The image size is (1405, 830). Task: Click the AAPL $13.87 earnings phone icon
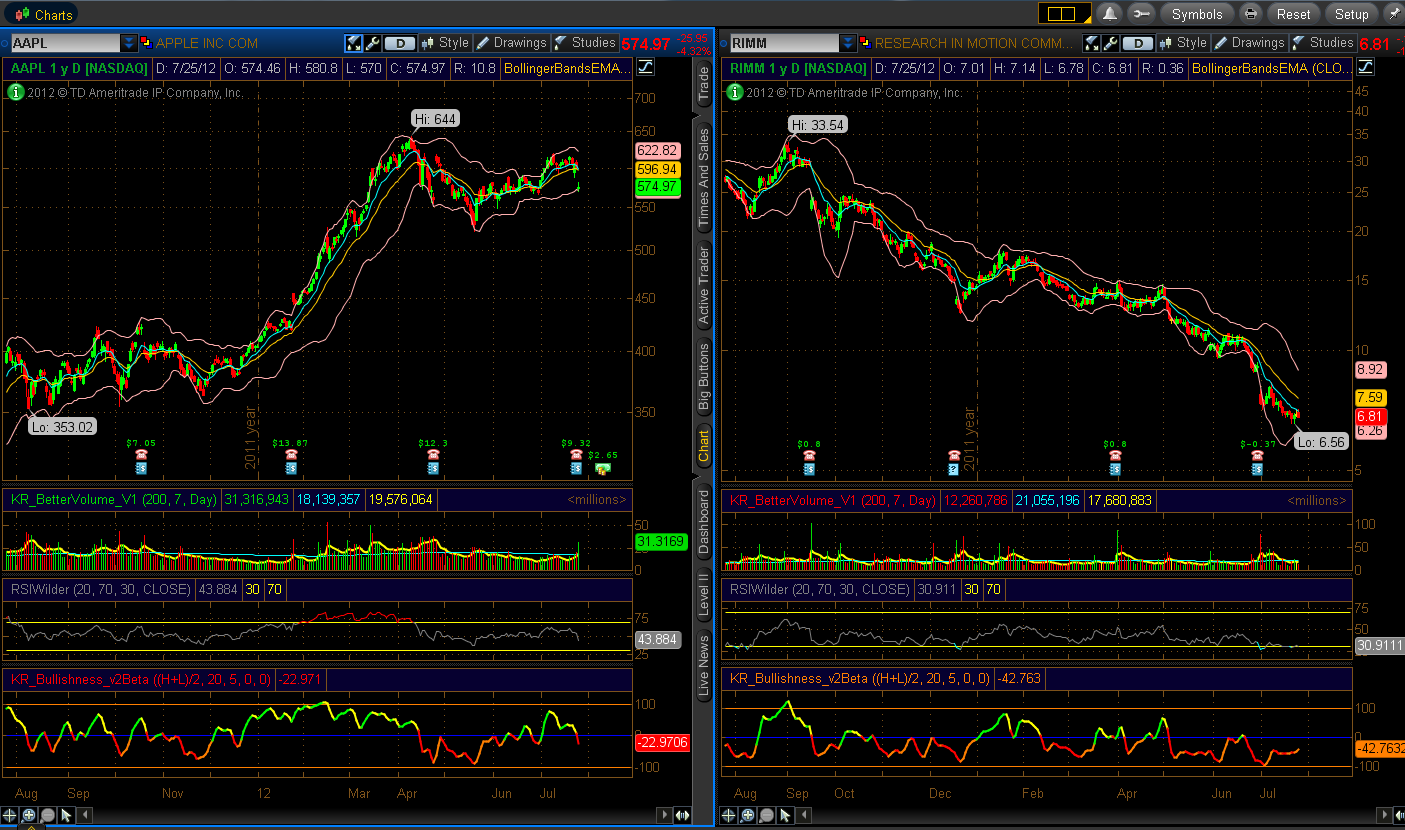pos(292,455)
